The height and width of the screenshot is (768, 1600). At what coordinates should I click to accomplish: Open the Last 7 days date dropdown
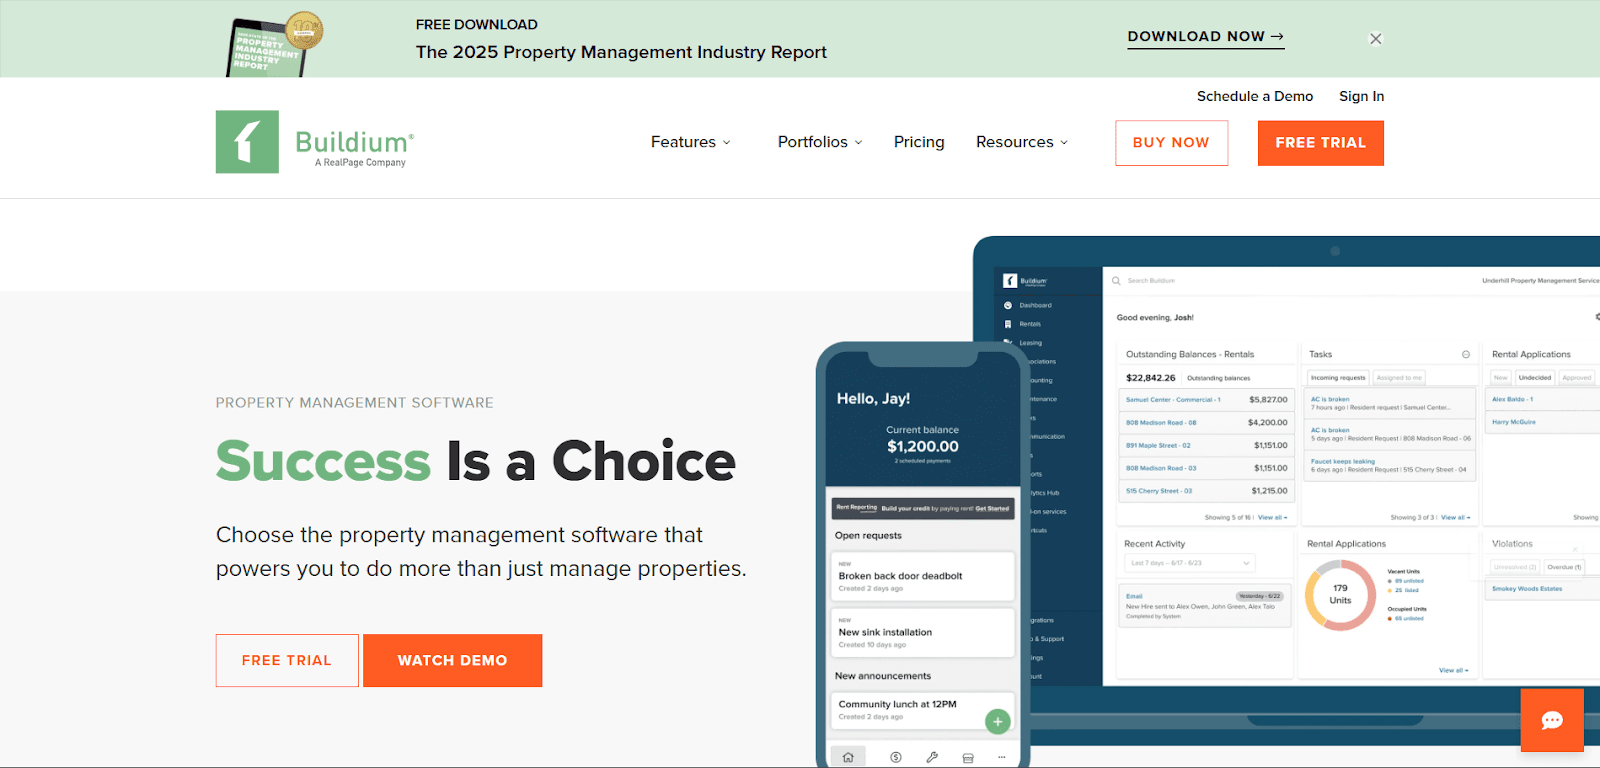pos(1189,563)
